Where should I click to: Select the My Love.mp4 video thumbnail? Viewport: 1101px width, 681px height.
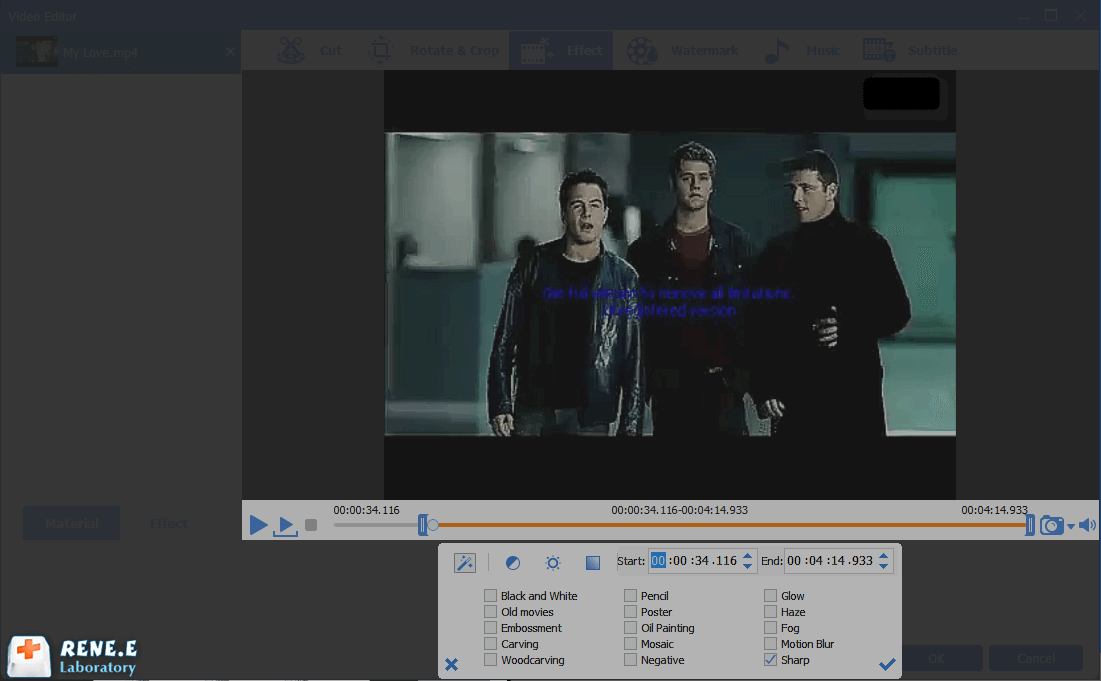click(37, 51)
